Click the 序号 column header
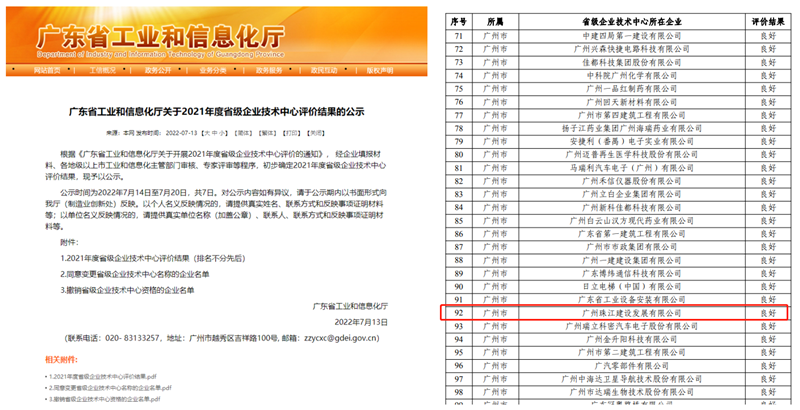 459,19
